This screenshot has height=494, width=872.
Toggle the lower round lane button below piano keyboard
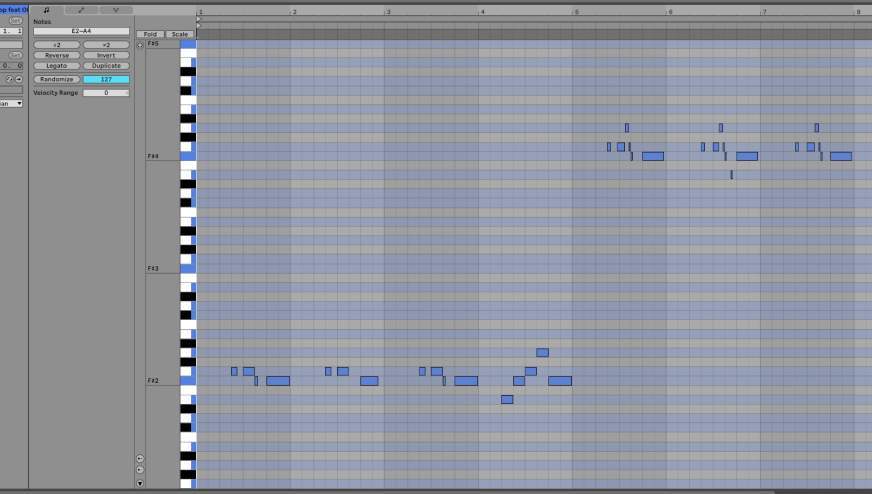point(140,470)
